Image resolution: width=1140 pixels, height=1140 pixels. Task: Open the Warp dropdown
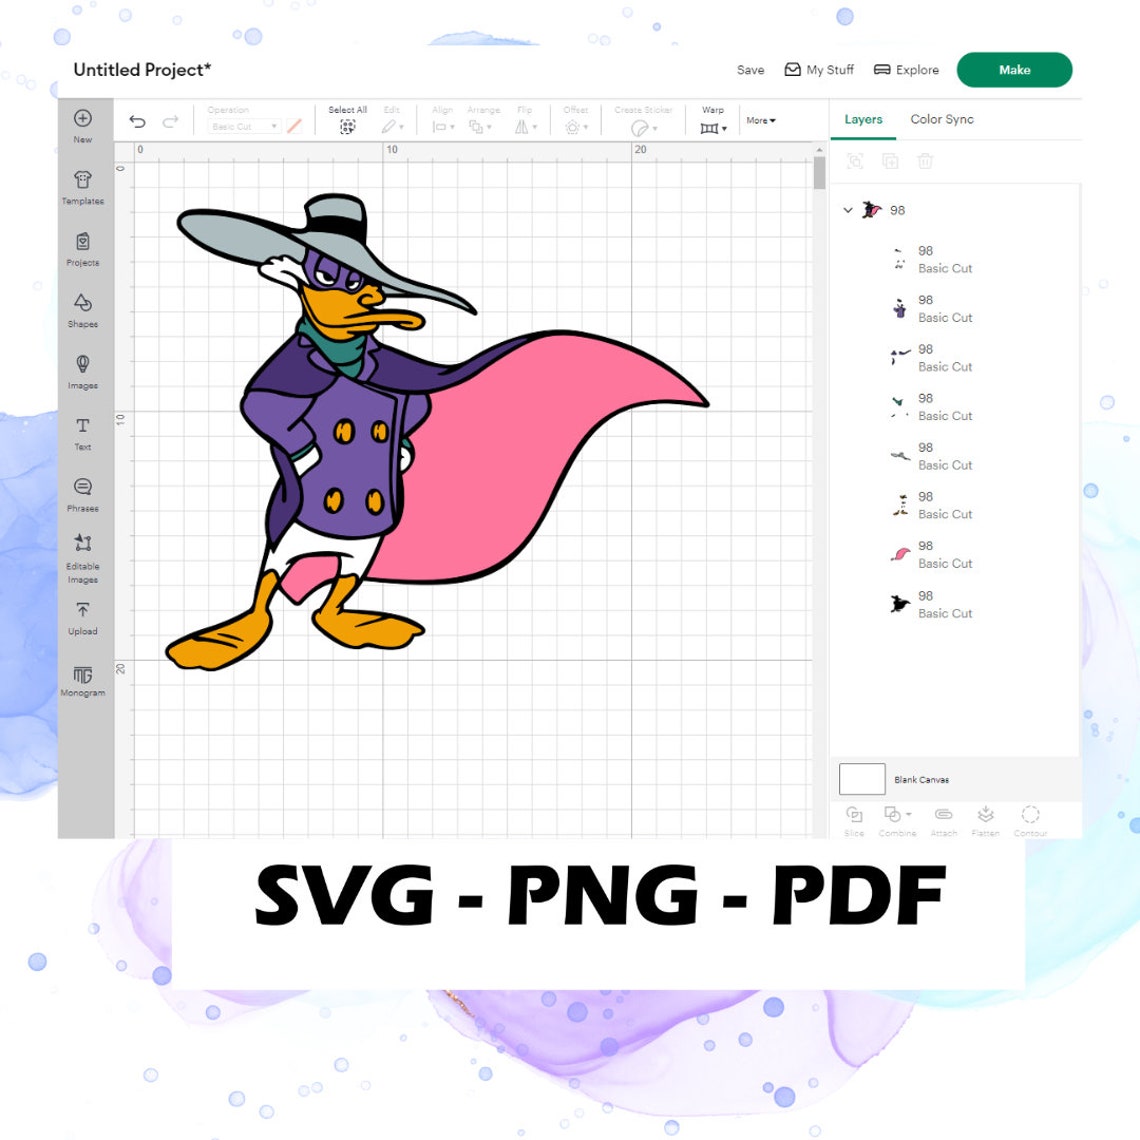tap(712, 127)
